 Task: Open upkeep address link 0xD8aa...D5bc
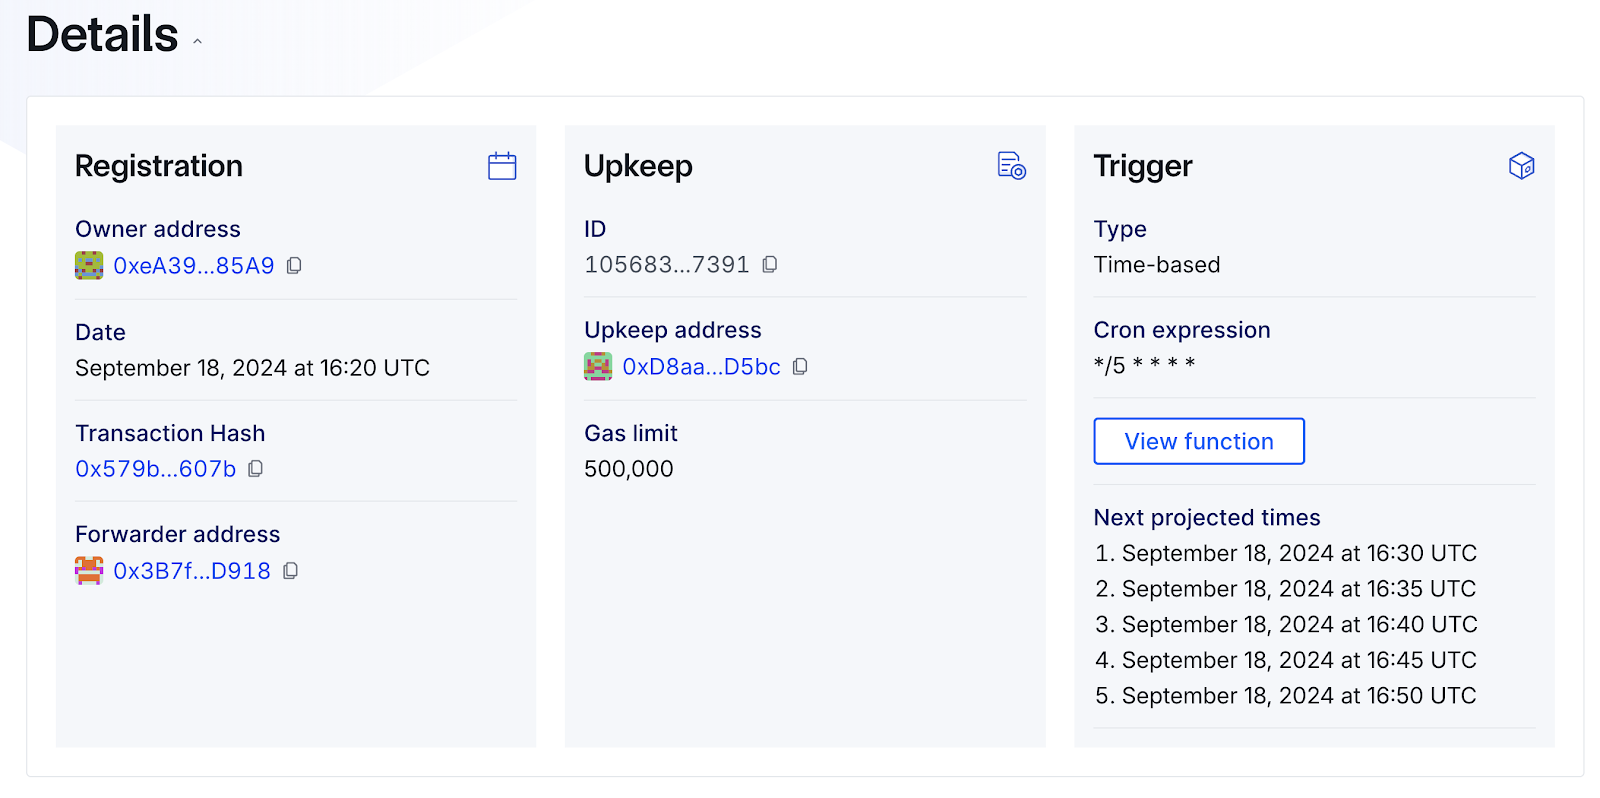pos(701,367)
